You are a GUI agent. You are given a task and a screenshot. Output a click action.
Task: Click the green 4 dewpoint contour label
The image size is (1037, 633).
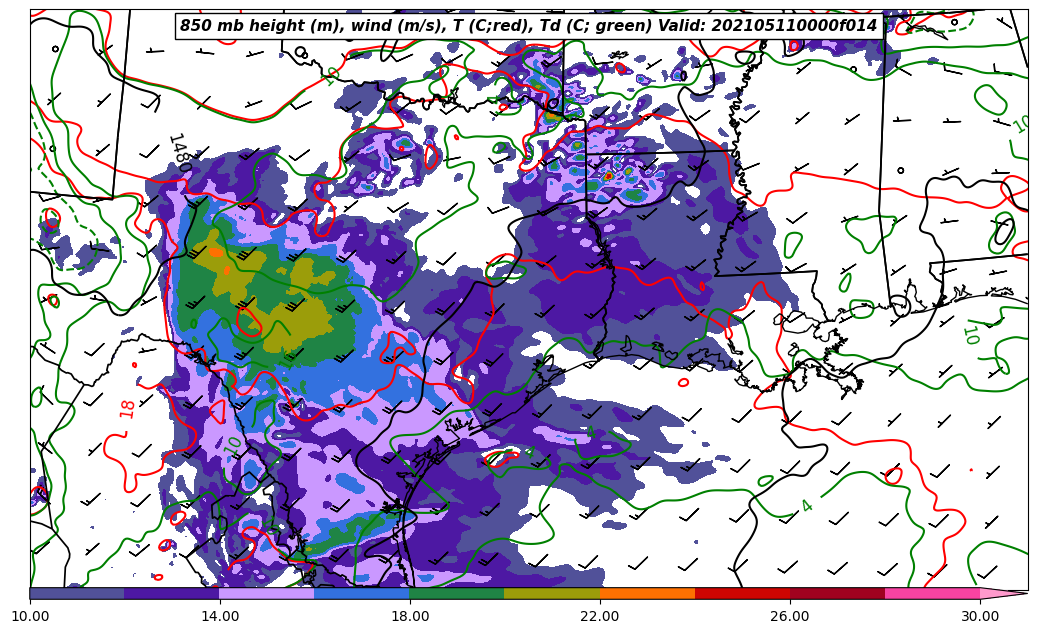[807, 506]
